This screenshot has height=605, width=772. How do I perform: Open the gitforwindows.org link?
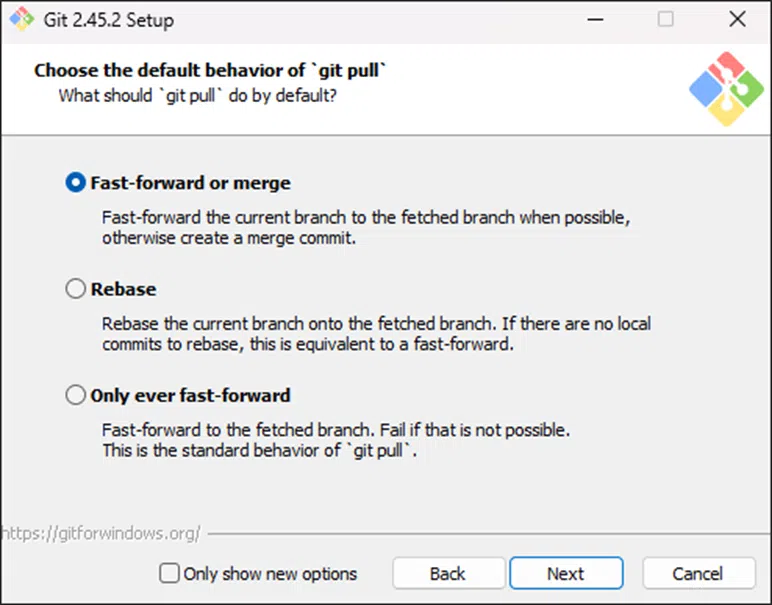click(101, 533)
